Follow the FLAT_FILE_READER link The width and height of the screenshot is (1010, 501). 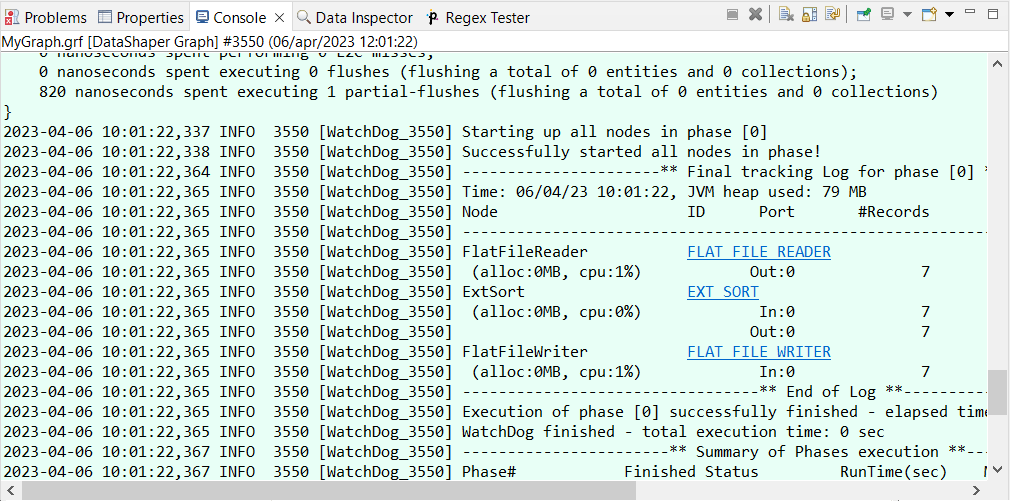[759, 252]
